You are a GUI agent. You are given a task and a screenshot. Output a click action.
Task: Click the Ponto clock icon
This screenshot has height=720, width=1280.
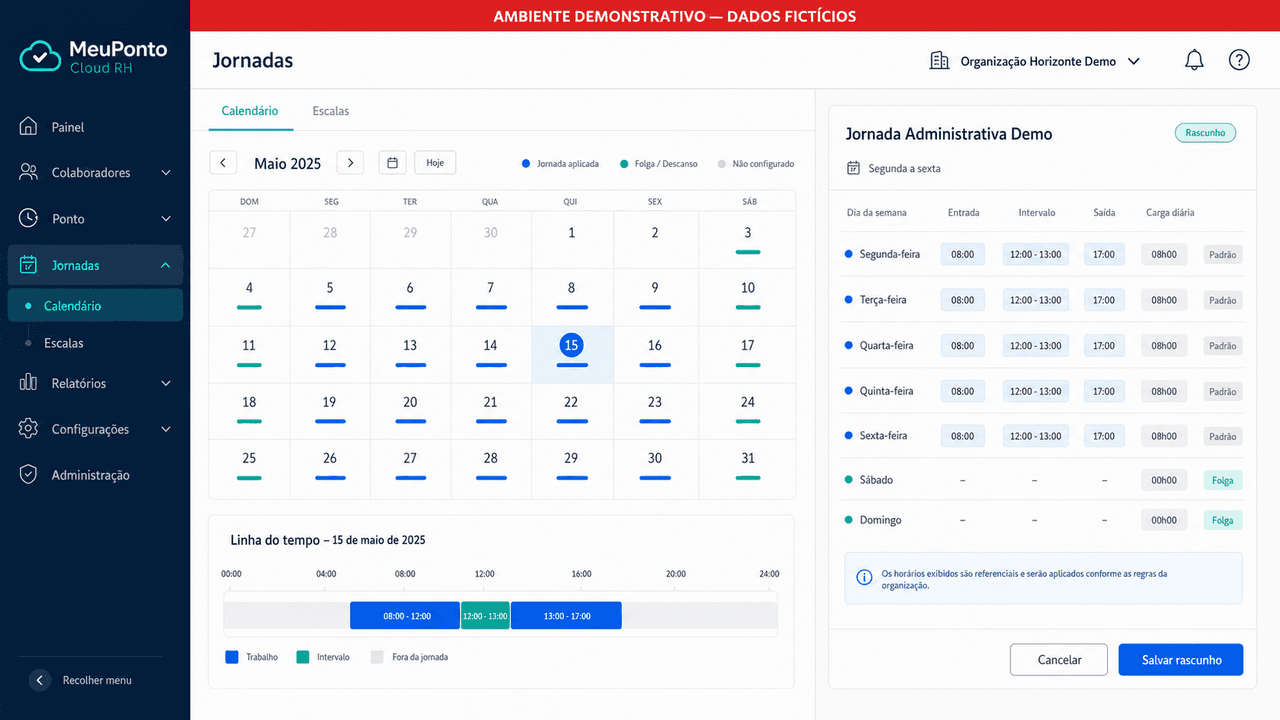[x=29, y=218]
